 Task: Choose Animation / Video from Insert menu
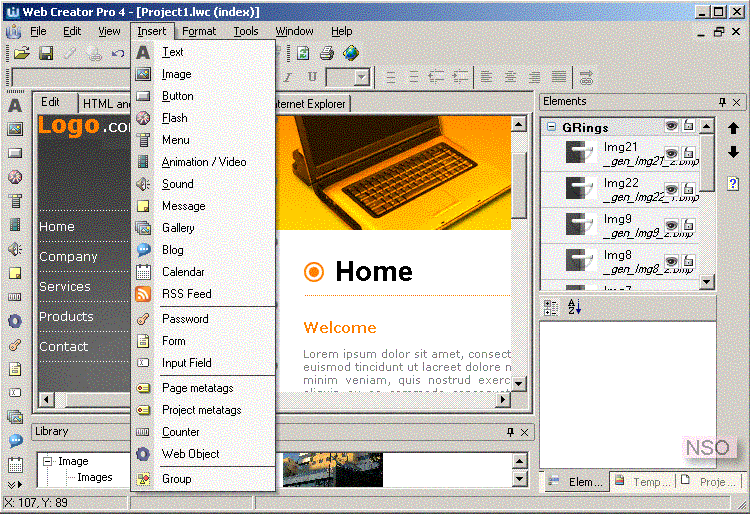[203, 162]
